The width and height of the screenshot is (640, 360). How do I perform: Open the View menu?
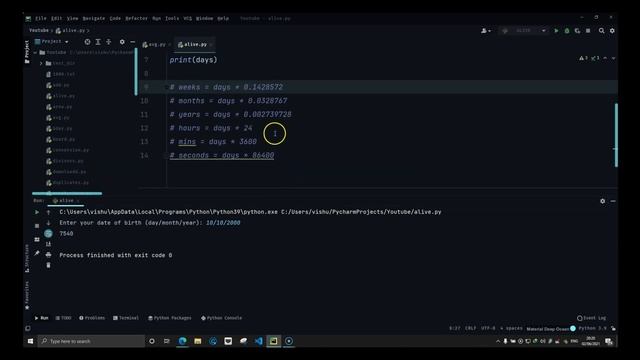[x=73, y=18]
